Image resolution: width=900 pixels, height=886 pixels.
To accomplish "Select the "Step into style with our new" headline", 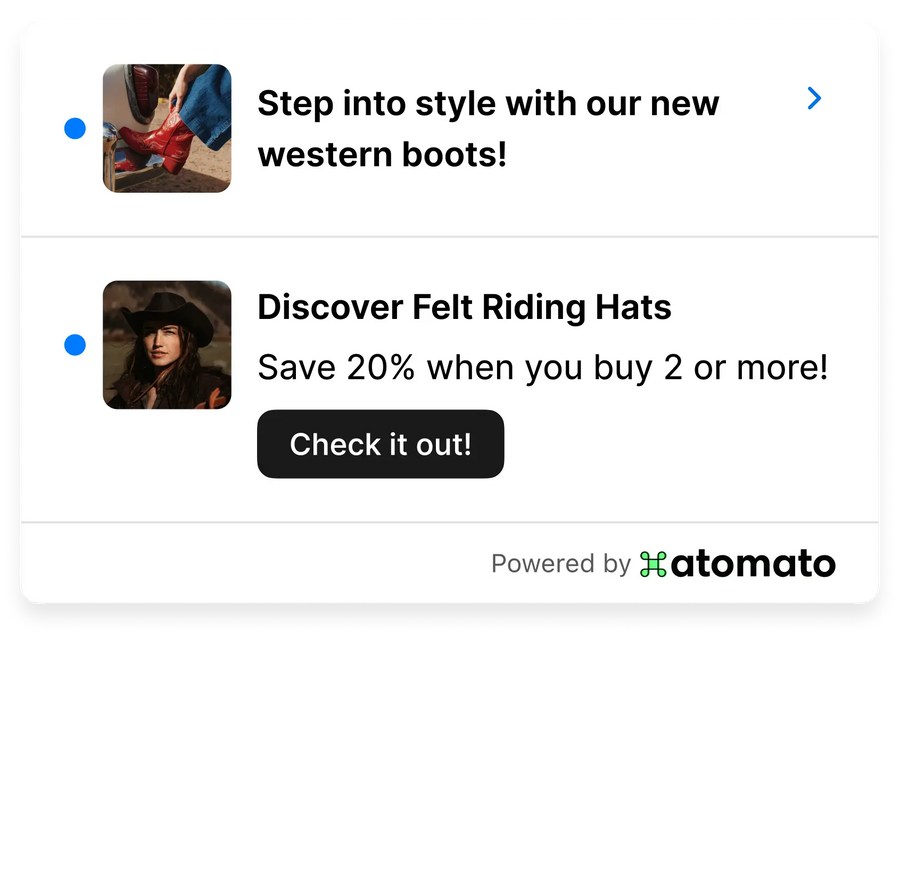I will coord(488,104).
